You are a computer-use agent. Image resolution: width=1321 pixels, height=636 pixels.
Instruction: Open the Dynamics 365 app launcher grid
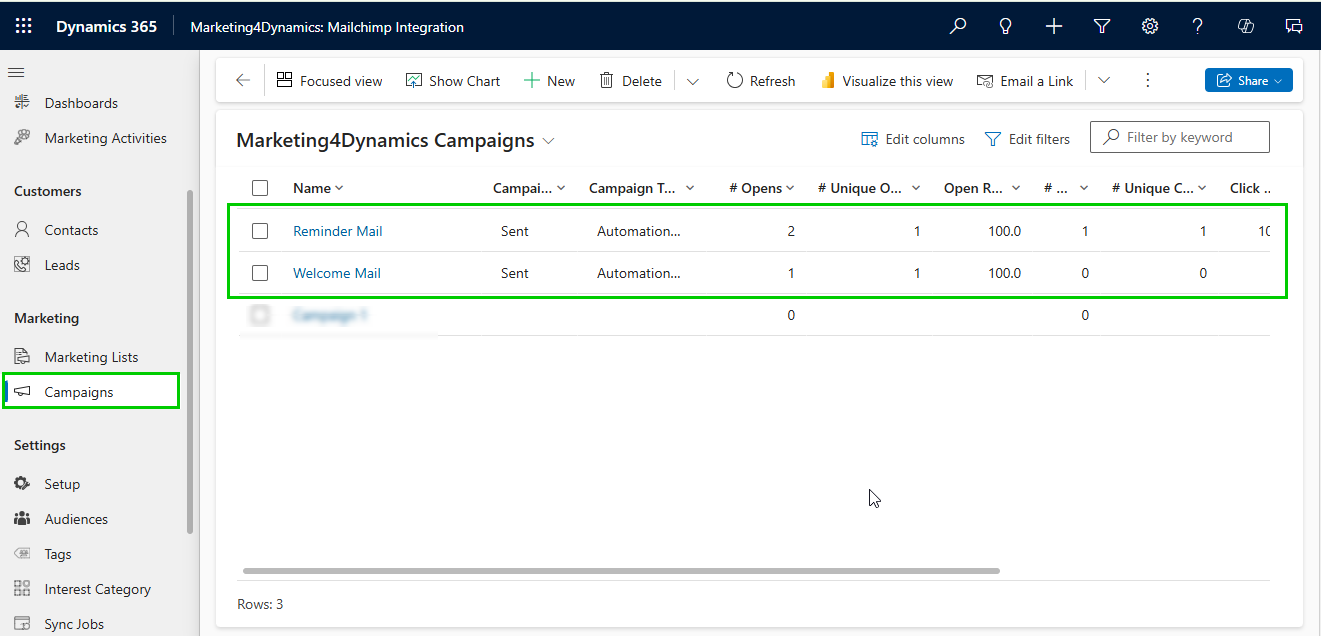tap(24, 26)
